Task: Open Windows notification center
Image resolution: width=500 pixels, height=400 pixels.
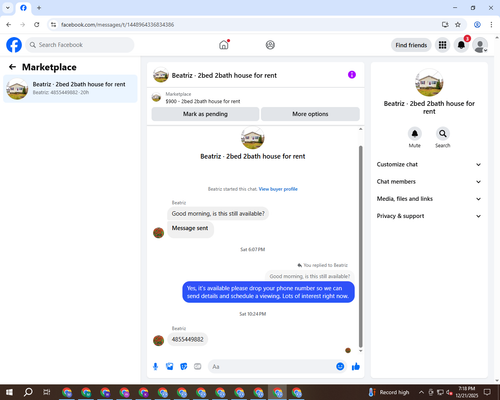Action: coord(487,392)
